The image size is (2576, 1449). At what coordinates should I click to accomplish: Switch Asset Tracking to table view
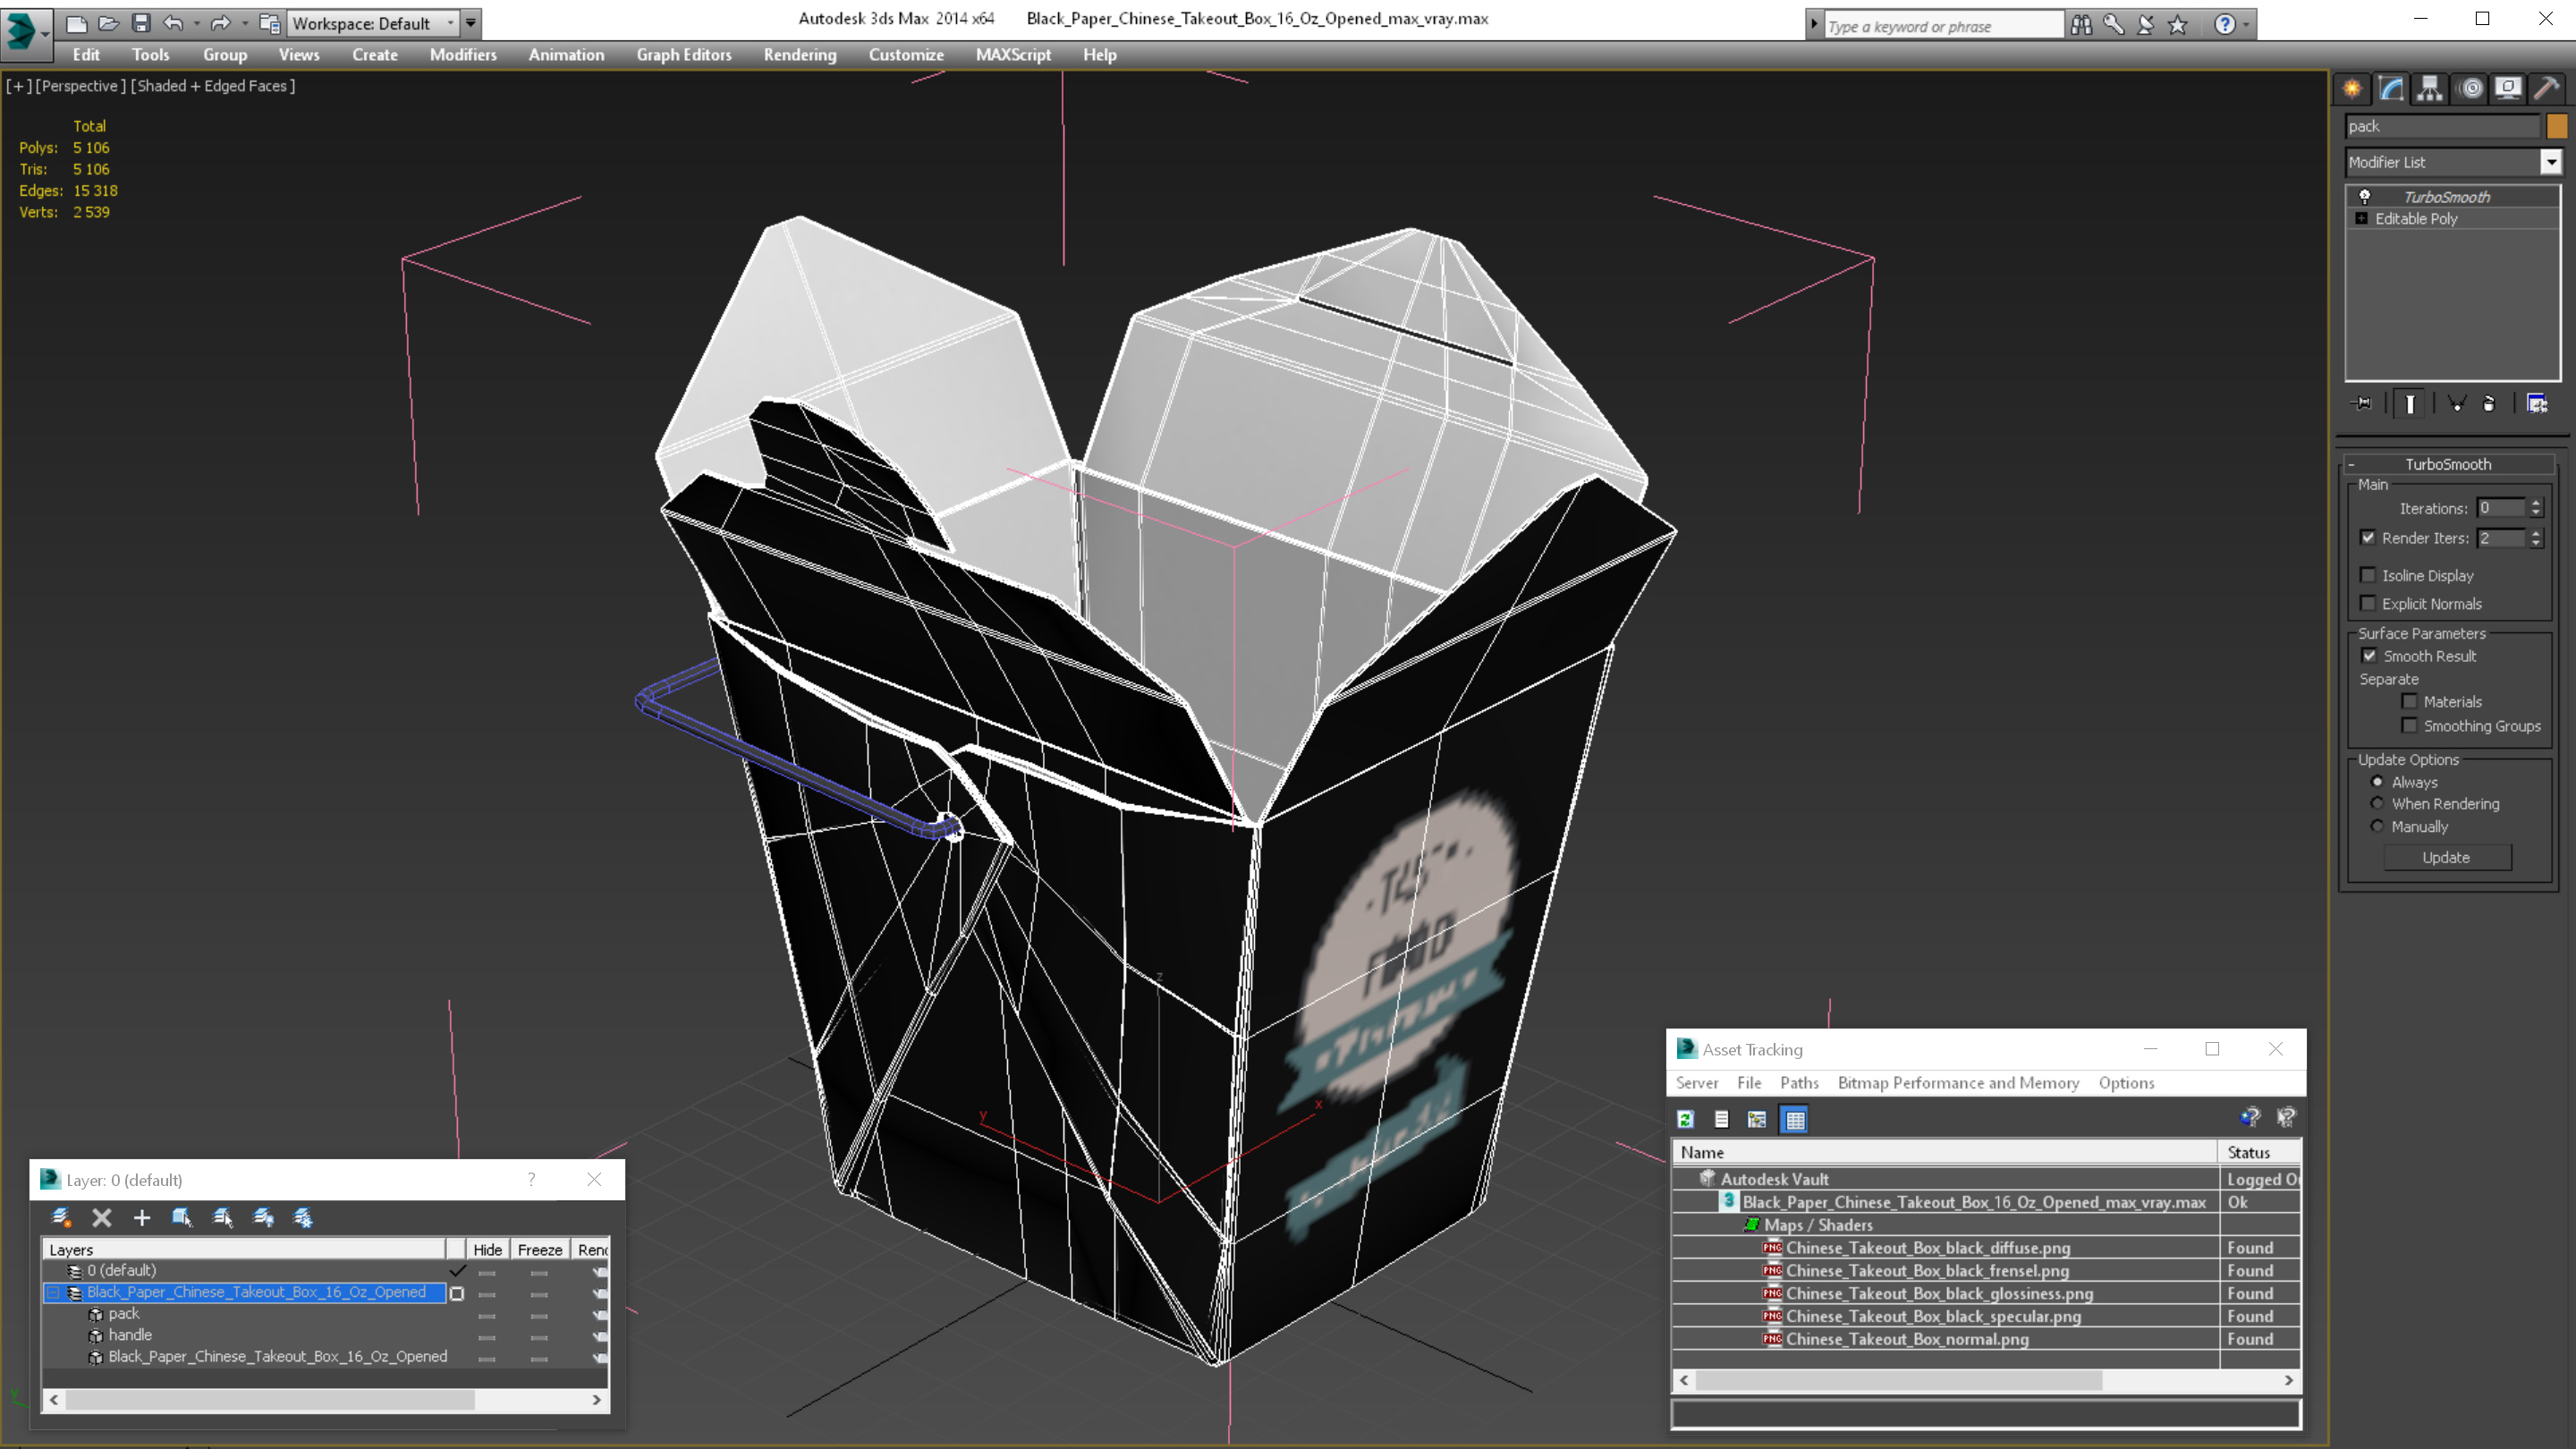[x=1795, y=1119]
